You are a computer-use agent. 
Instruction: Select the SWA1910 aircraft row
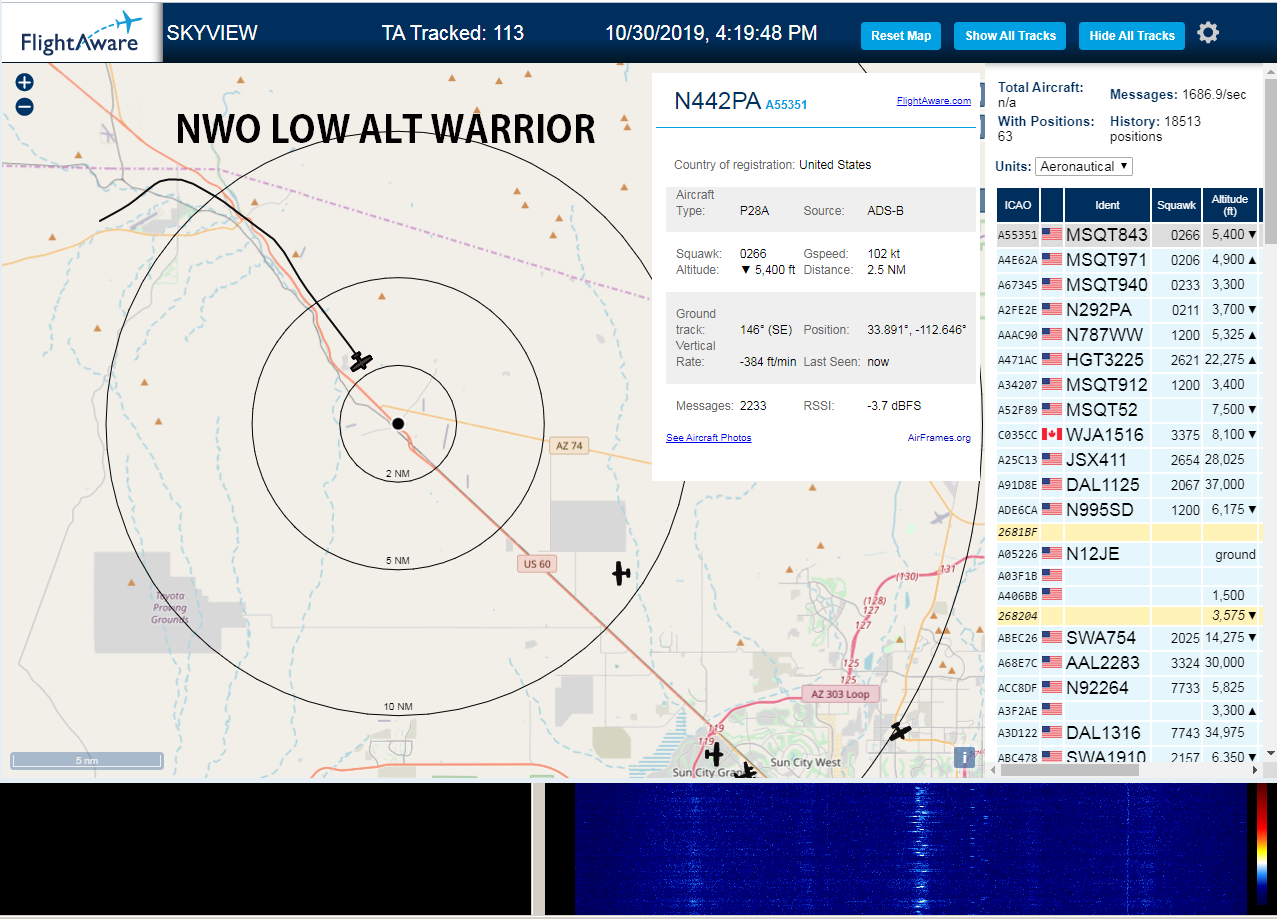coord(1128,755)
